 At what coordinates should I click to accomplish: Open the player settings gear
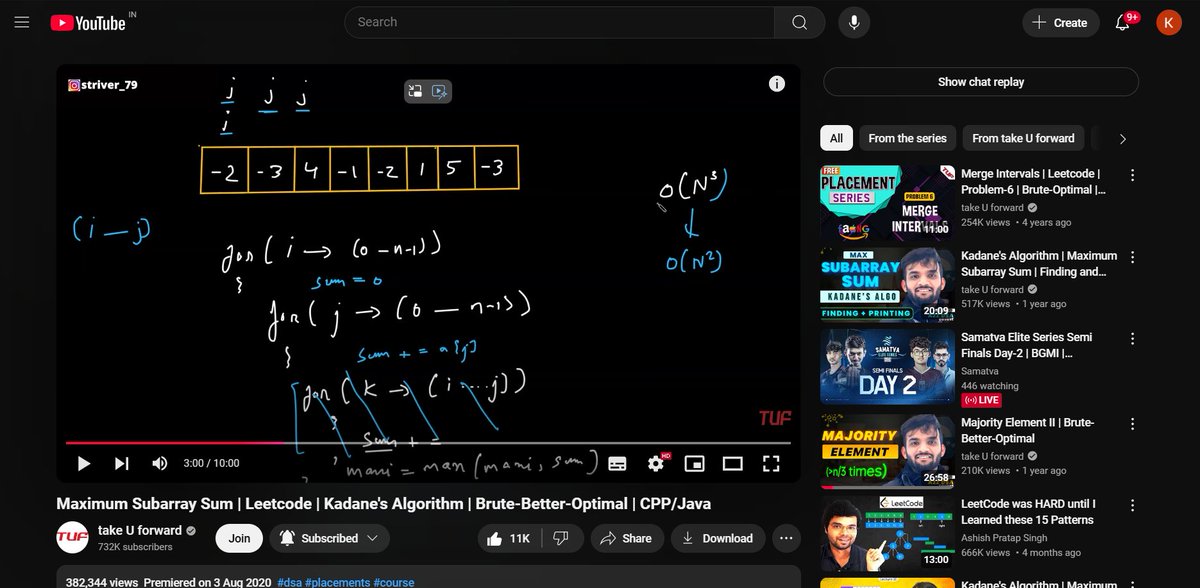(x=656, y=463)
